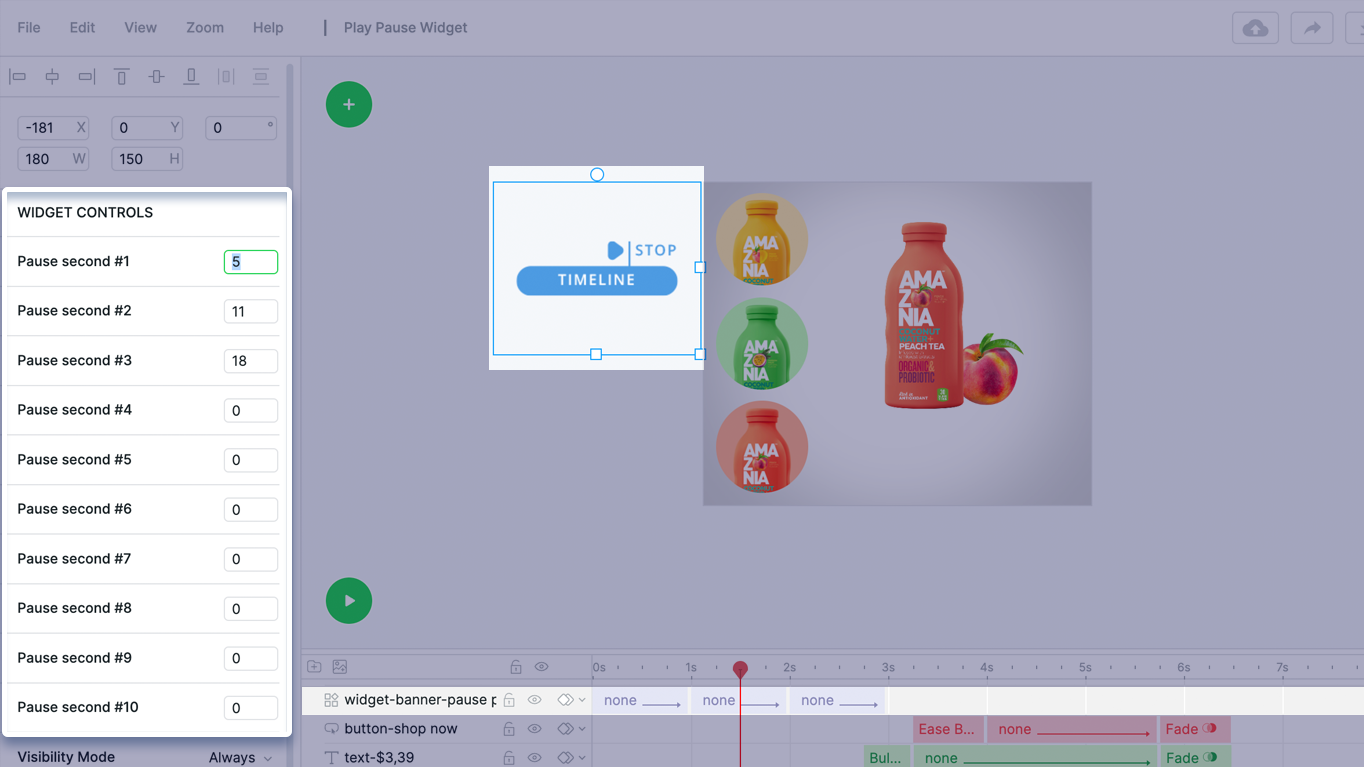Click the height H field

(147, 159)
